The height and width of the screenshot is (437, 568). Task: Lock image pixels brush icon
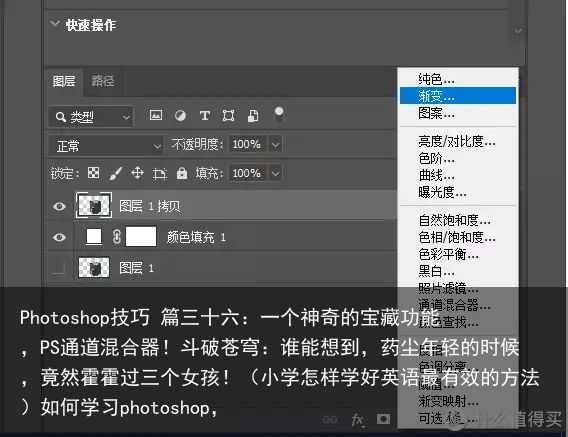115,173
